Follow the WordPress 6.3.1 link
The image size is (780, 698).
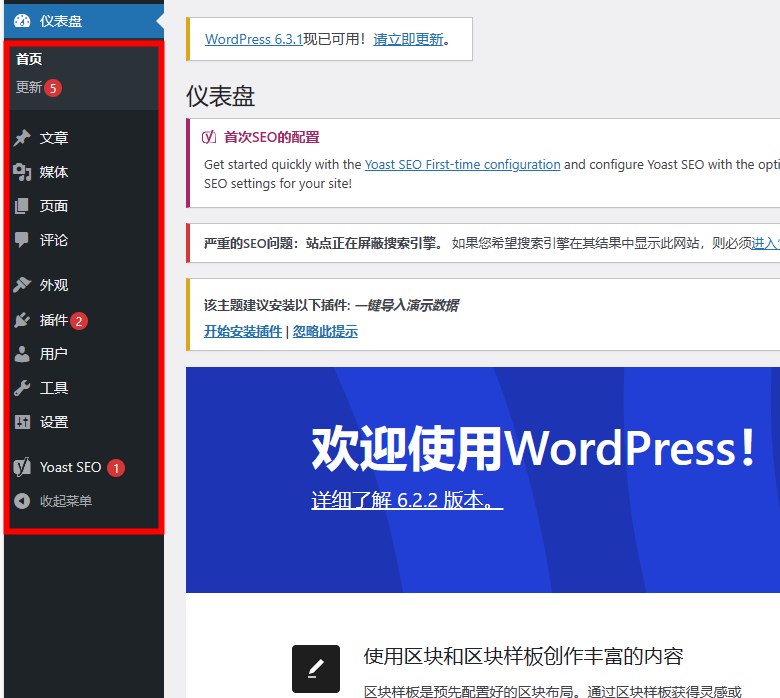(x=254, y=39)
